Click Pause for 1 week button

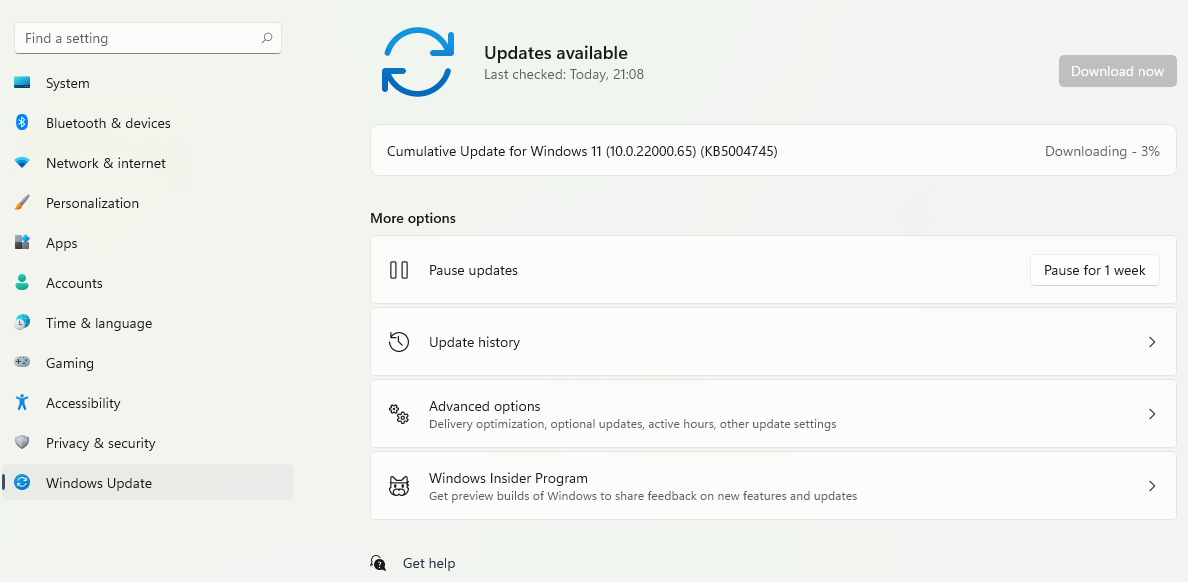[1095, 270]
